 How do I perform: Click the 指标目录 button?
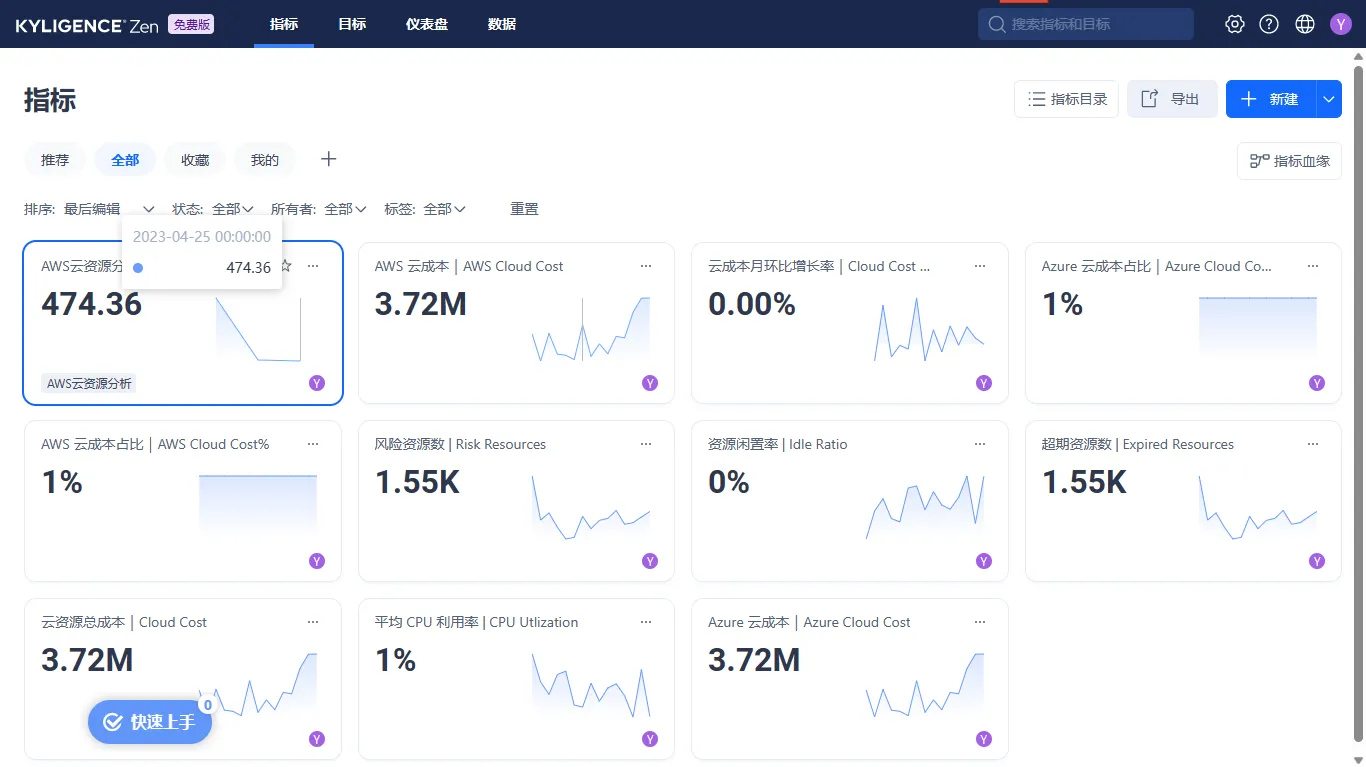[1066, 99]
